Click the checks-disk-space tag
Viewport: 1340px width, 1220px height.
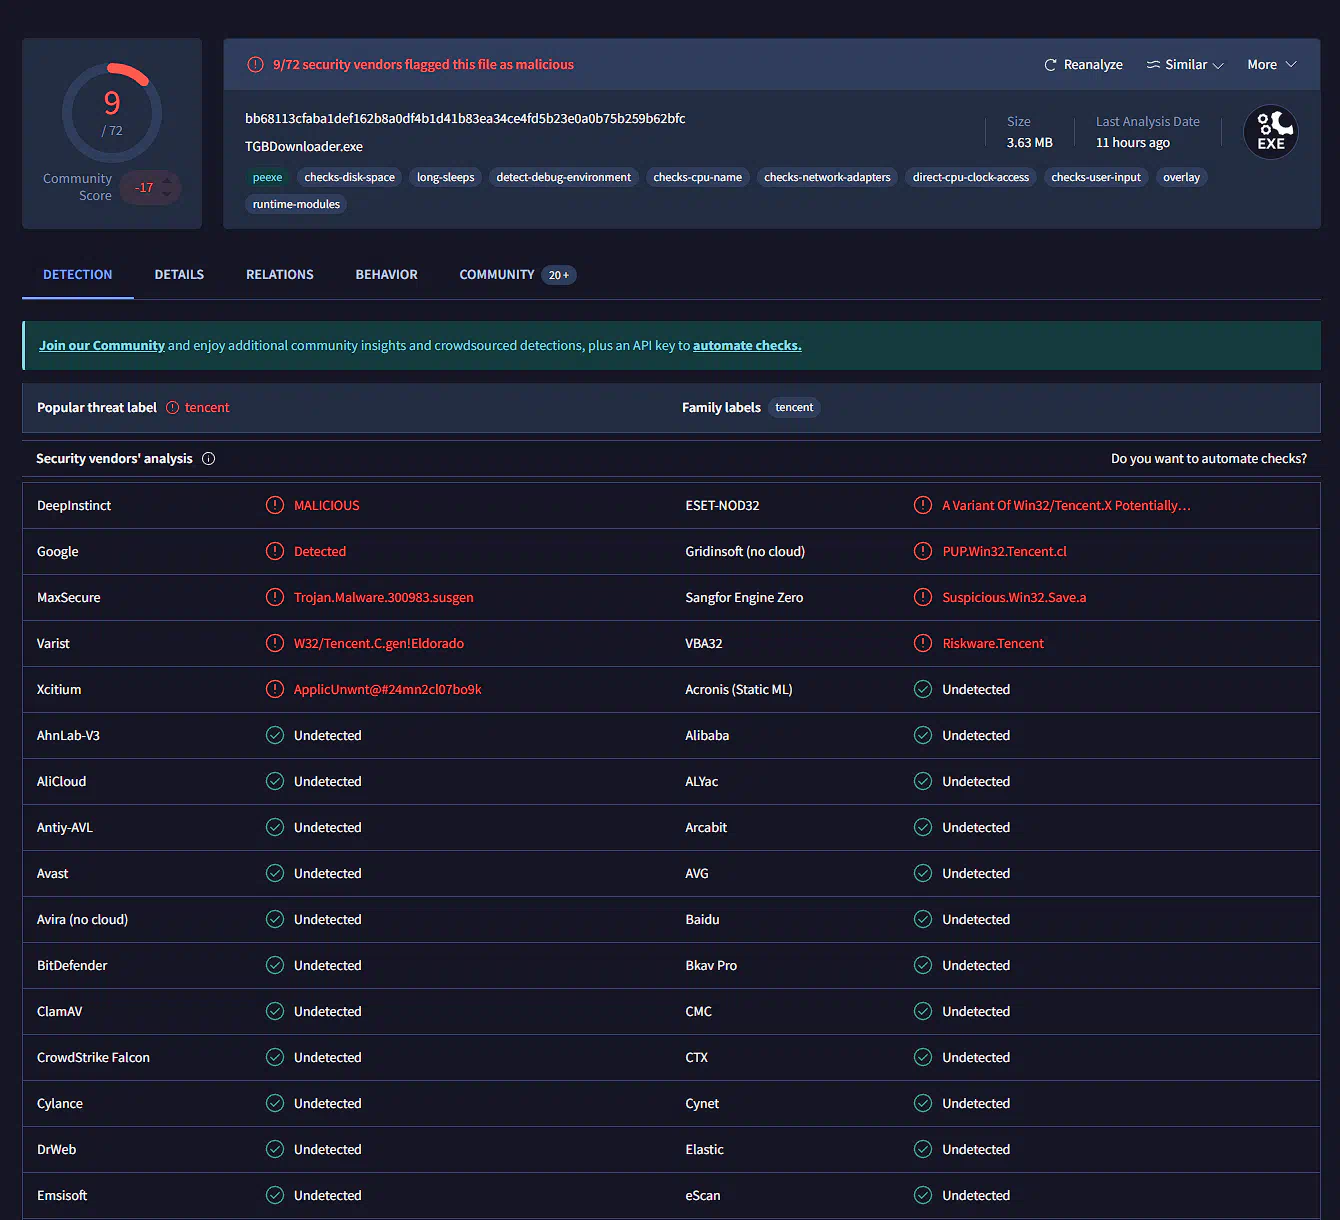pos(350,178)
